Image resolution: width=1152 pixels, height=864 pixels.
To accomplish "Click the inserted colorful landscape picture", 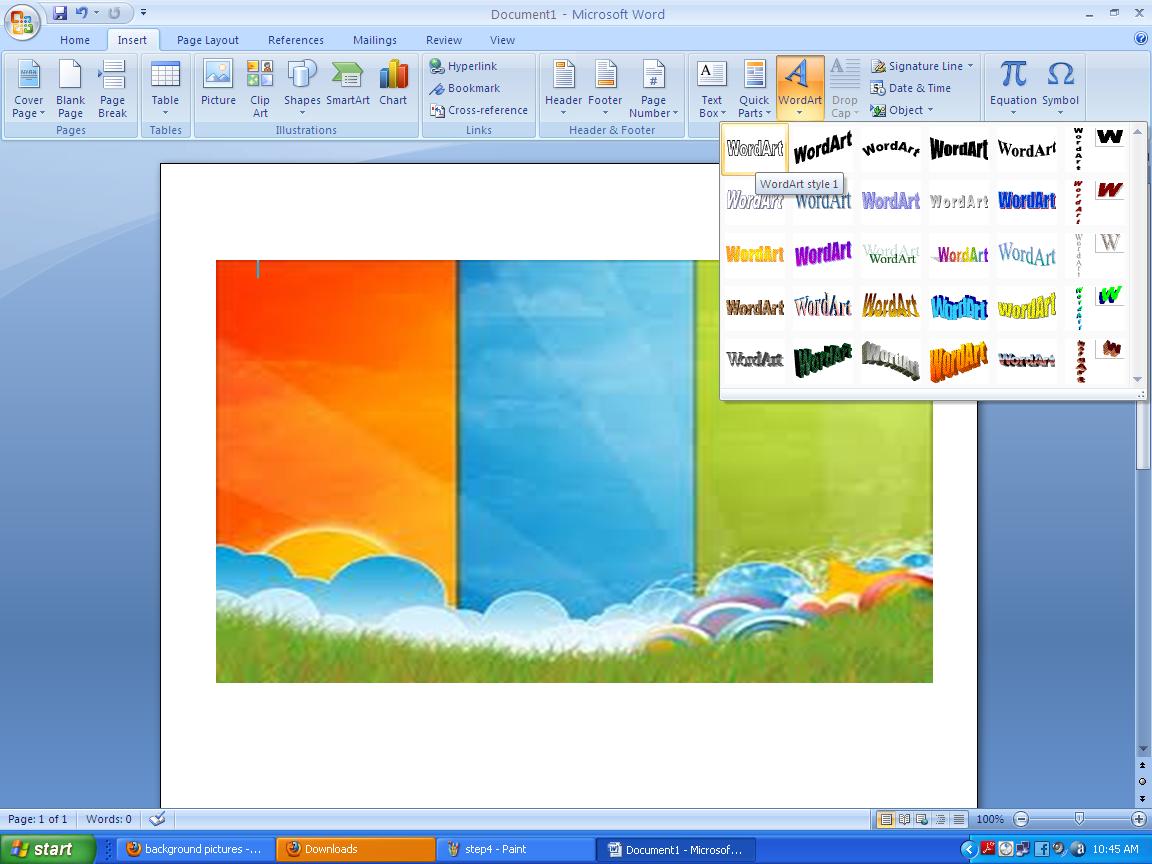I will 574,471.
